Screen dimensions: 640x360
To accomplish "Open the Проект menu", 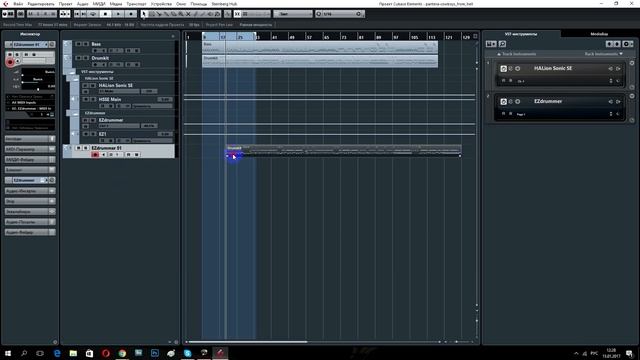I will (x=65, y=4).
